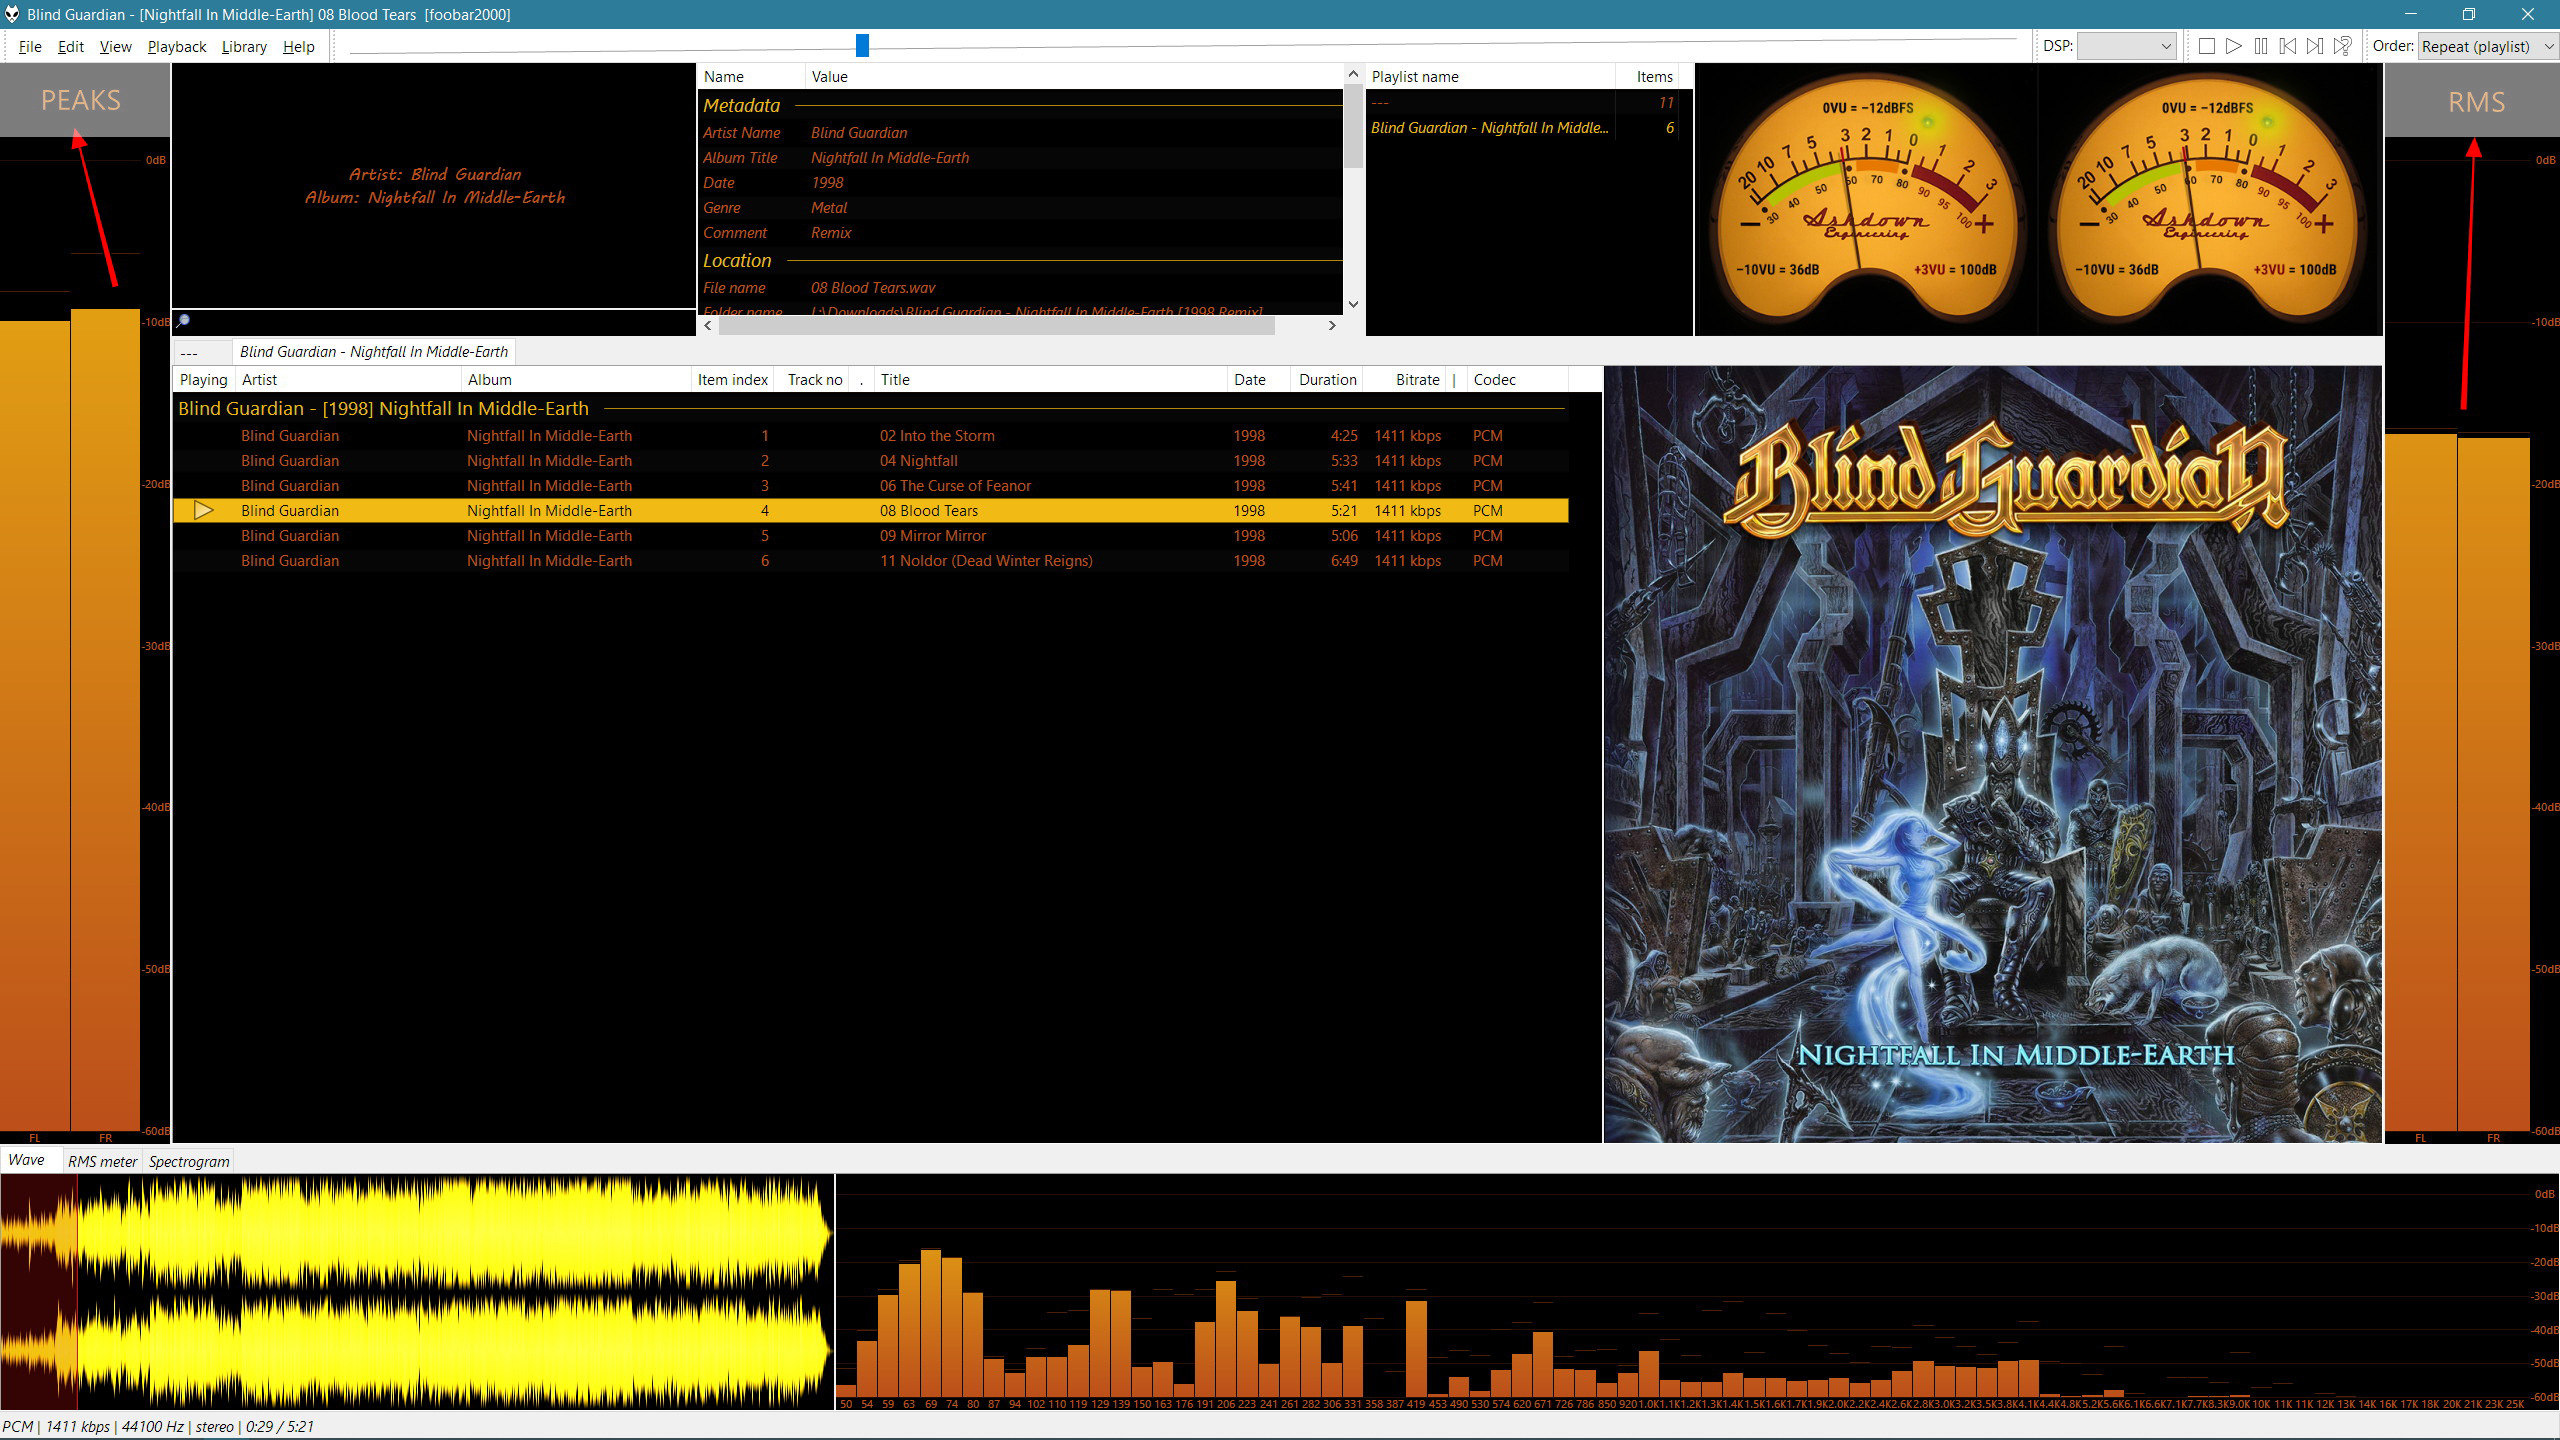This screenshot has height=1440, width=2560.
Task: Skip to the next track
Action: point(2315,46)
